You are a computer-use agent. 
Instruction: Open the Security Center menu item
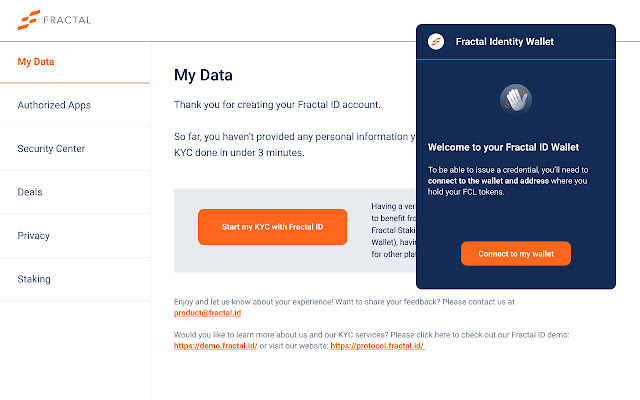pyautogui.click(x=51, y=149)
